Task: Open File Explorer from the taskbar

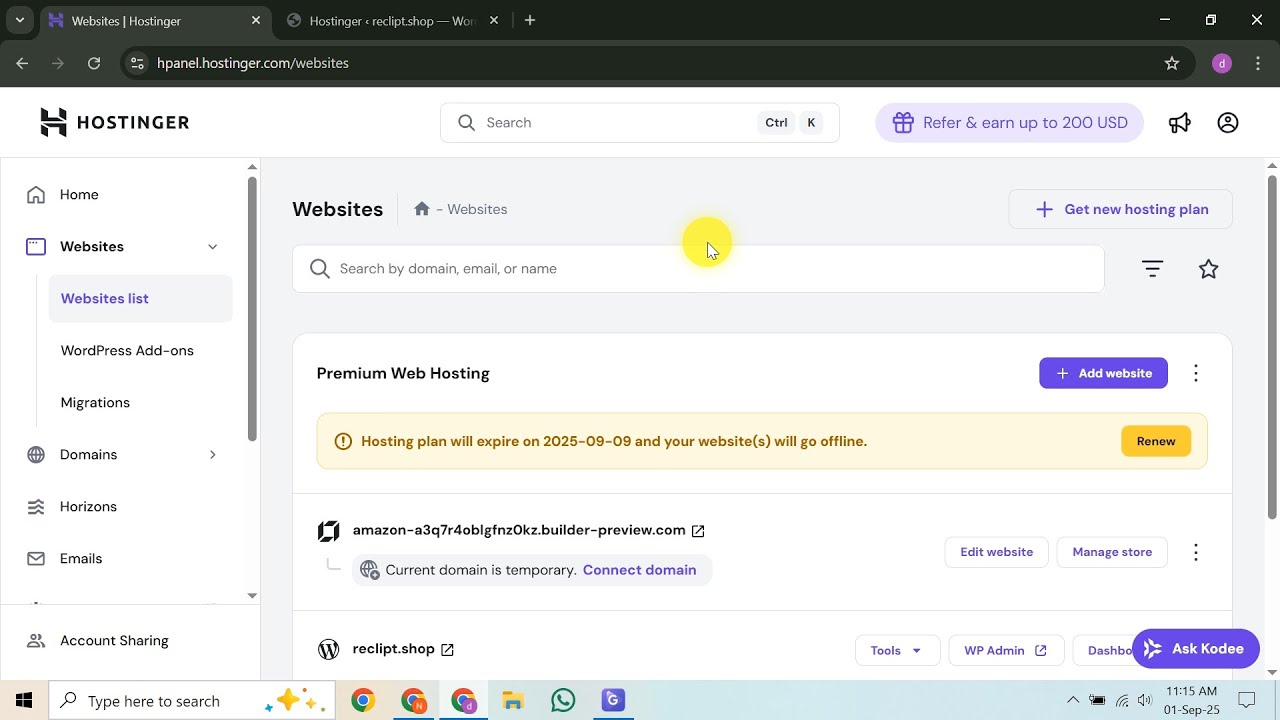Action: click(513, 701)
